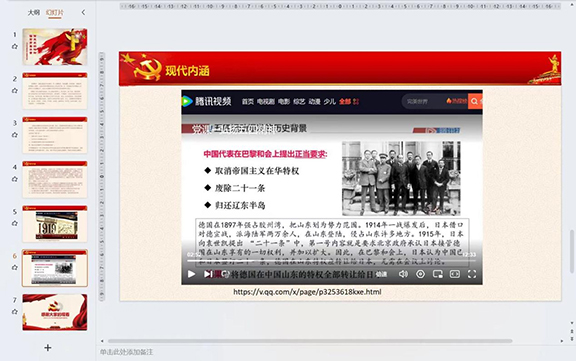Enter fullscreen in the video player

(x=472, y=274)
